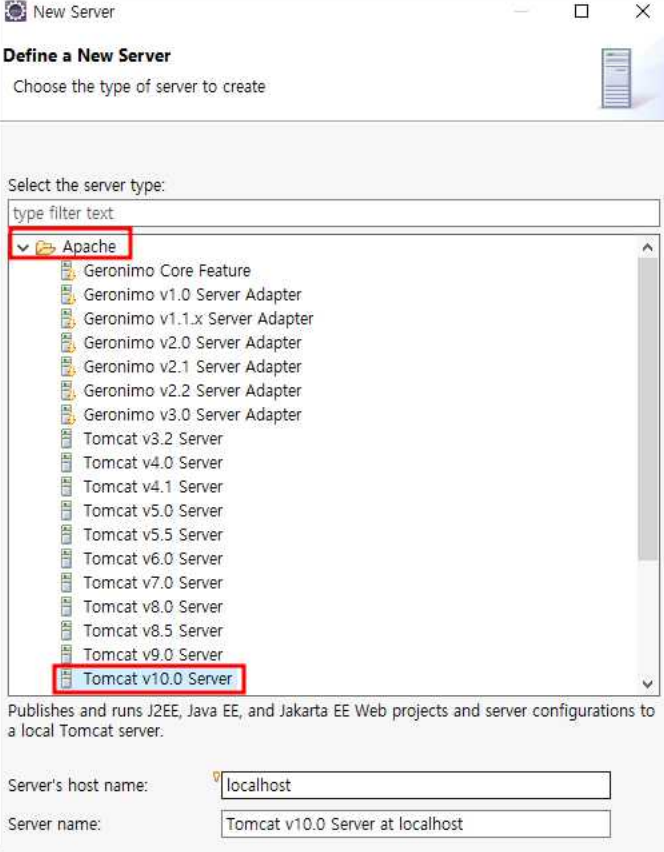
Task: Click the Geronimo v3.0 Server Adapter icon
Action: [x=67, y=415]
